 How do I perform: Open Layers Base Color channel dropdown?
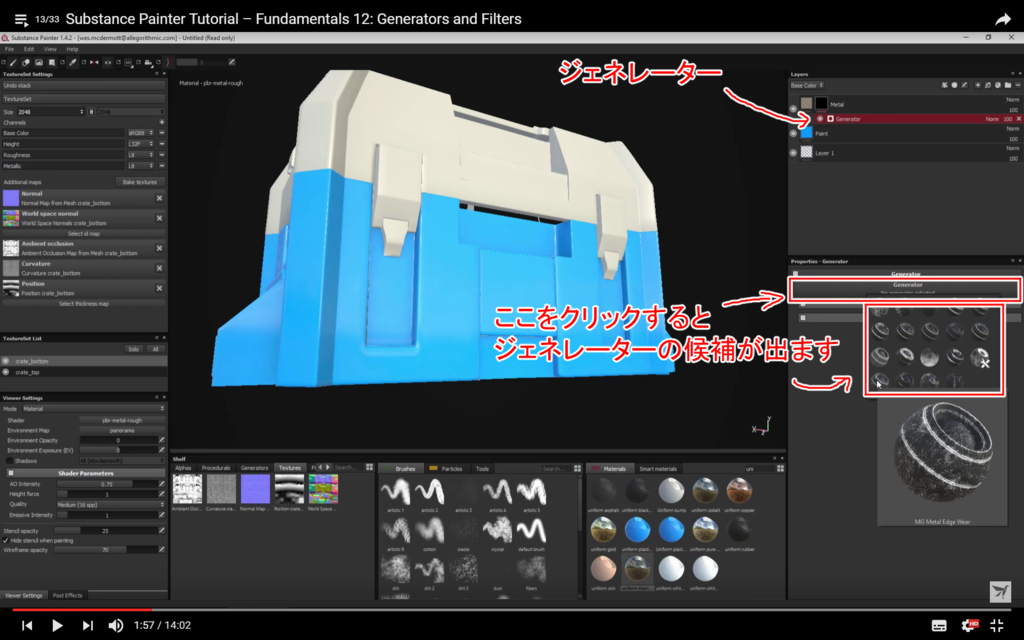(x=807, y=86)
